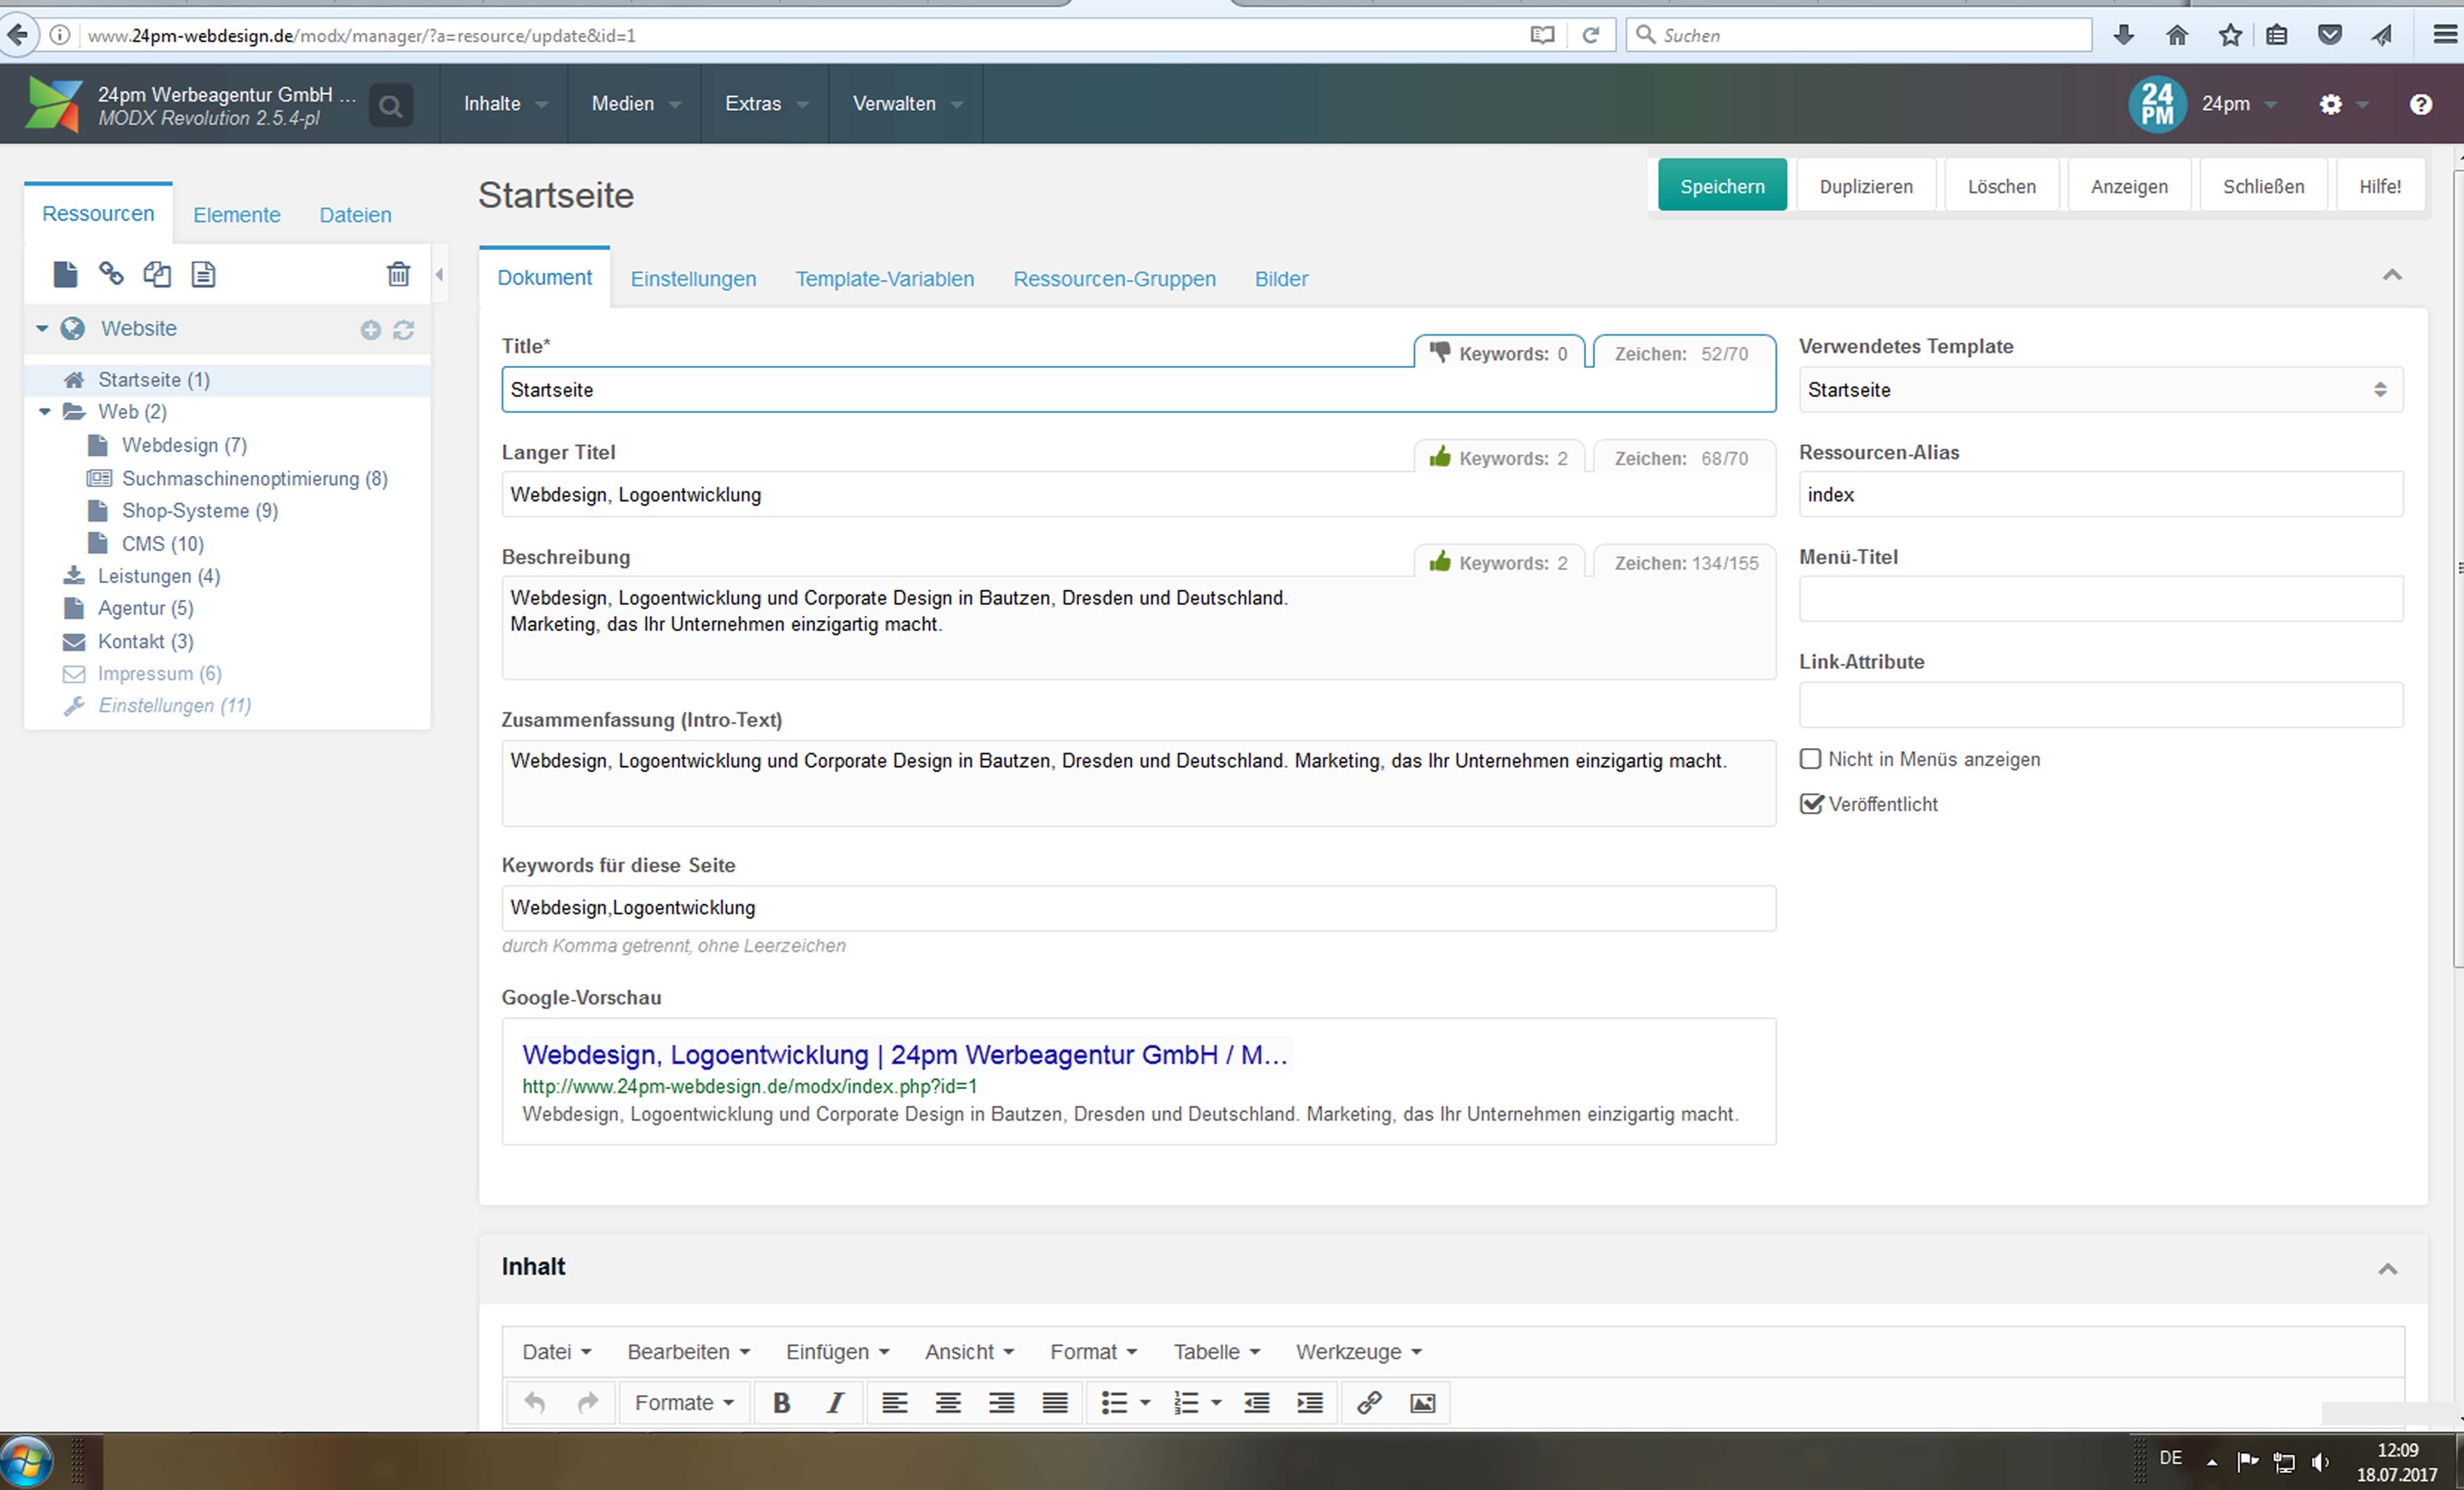This screenshot has height=1490, width=2464.
Task: Open the manager search magnifier icon
Action: 391,105
